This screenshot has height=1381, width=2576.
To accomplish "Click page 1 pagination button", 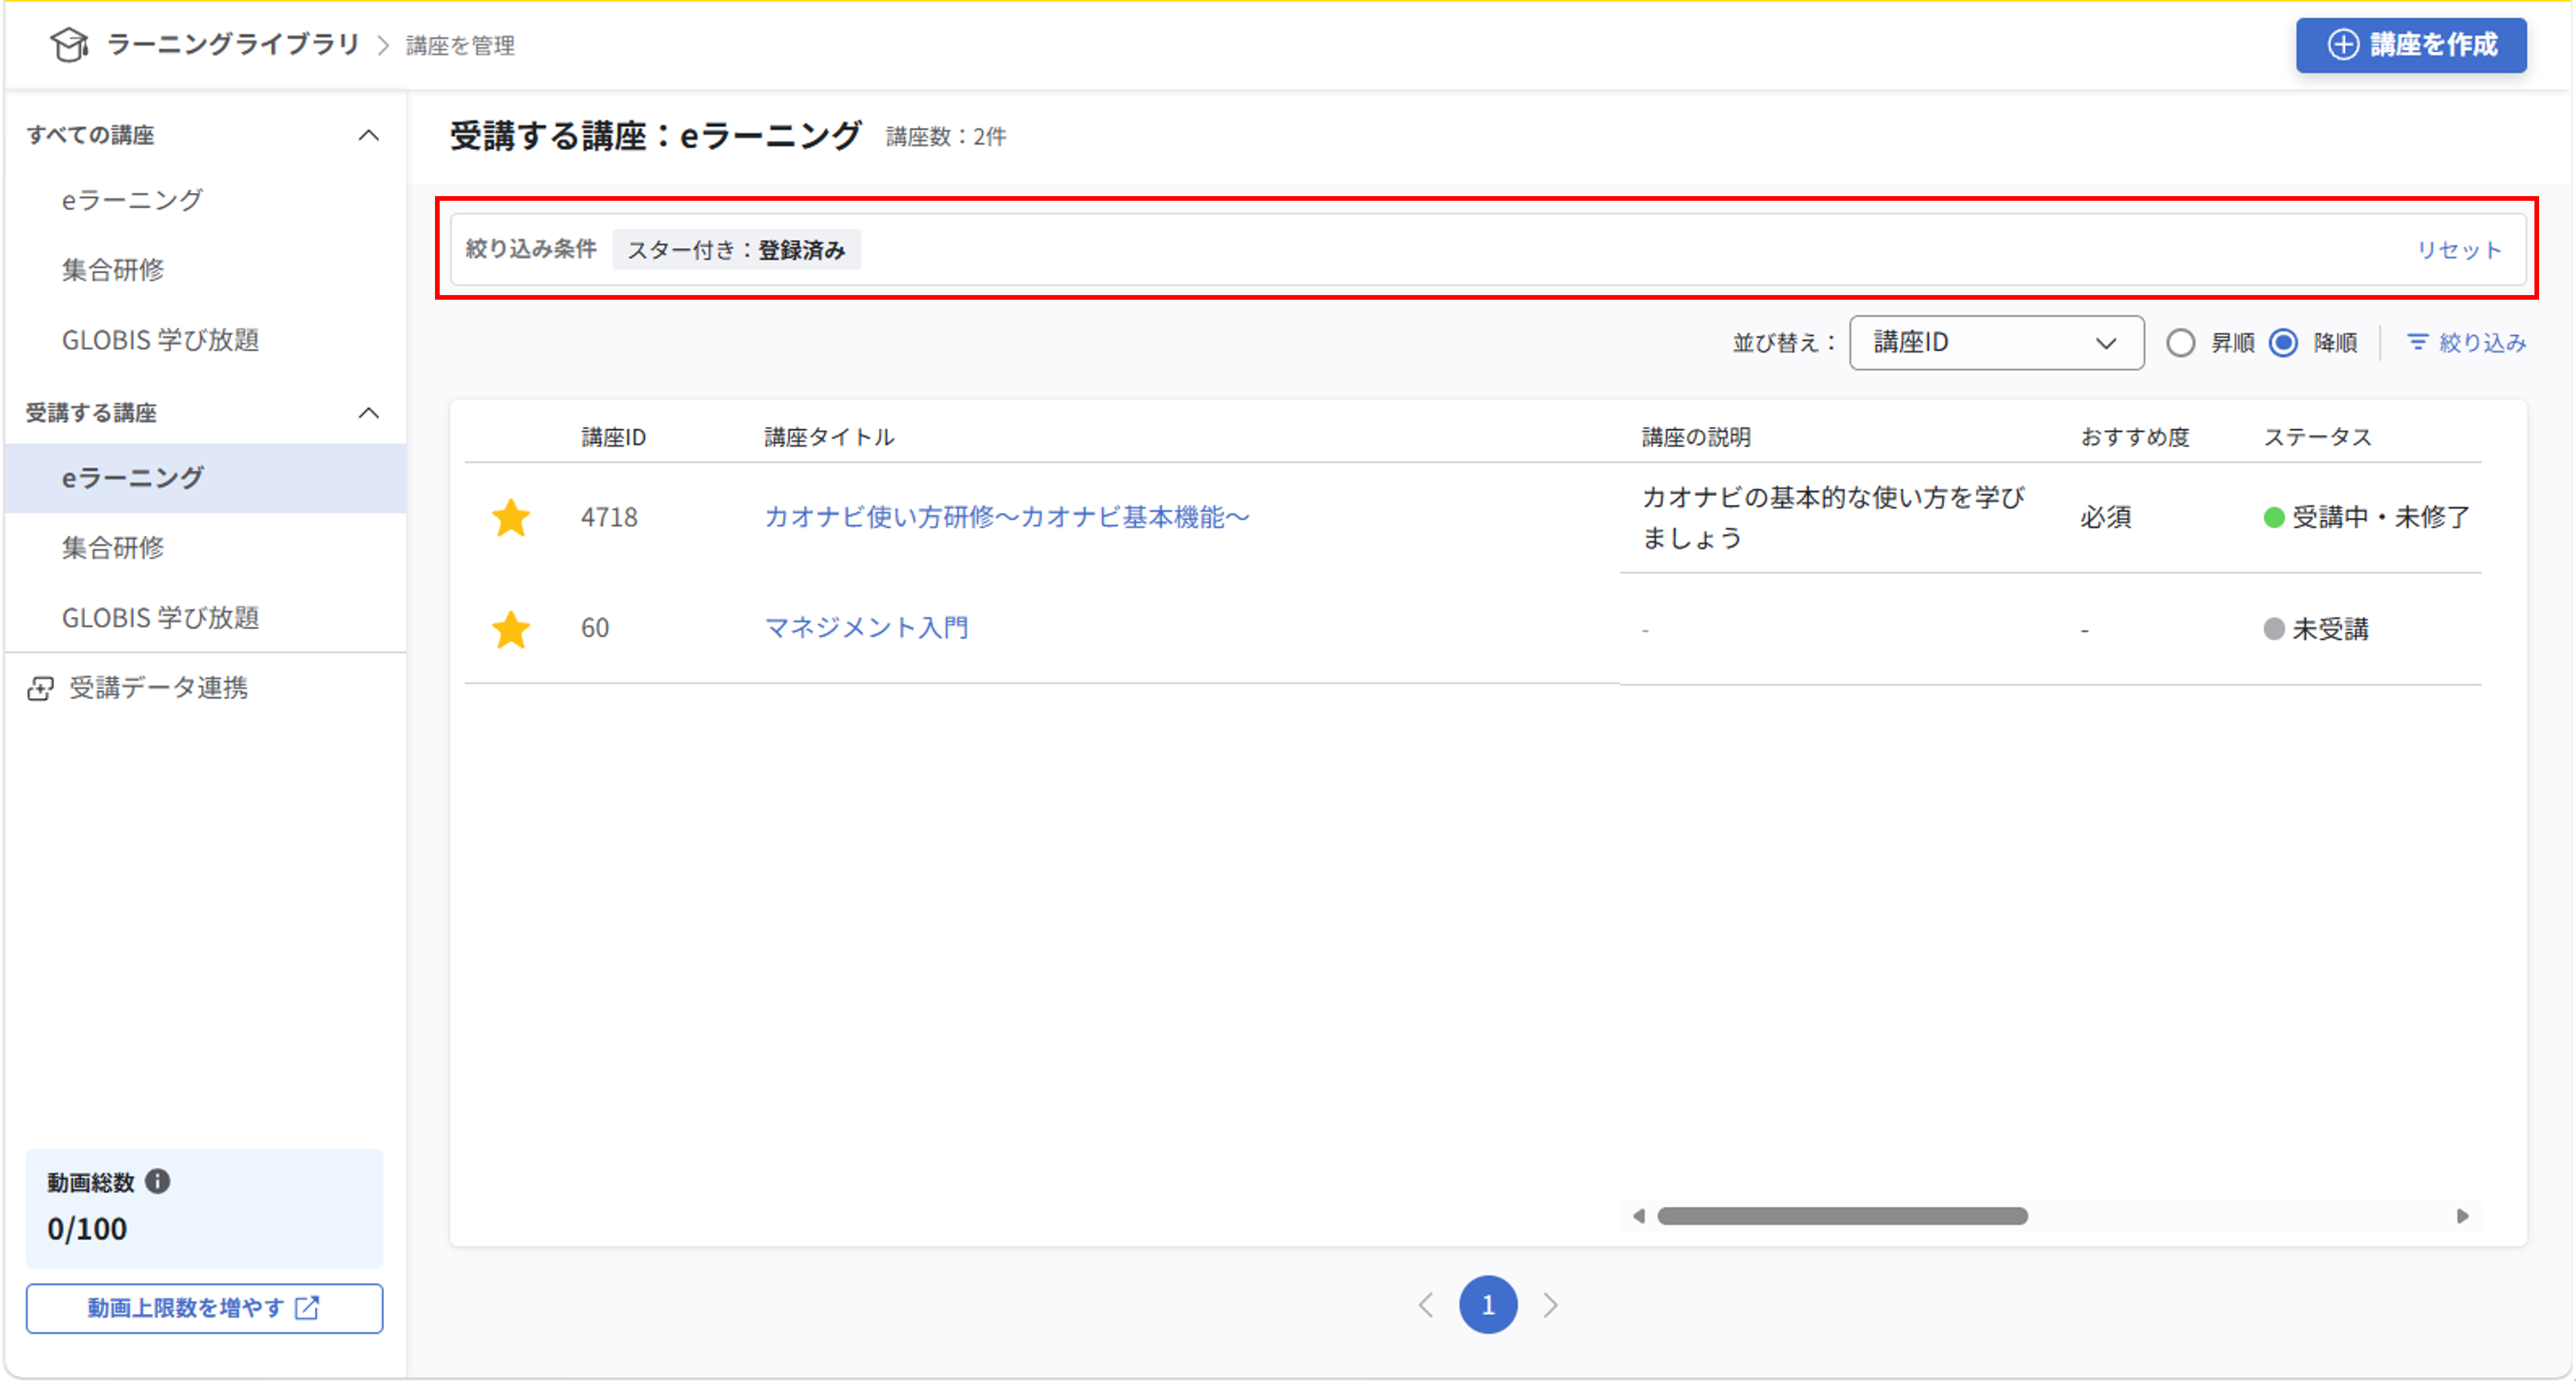I will 1488,1305.
